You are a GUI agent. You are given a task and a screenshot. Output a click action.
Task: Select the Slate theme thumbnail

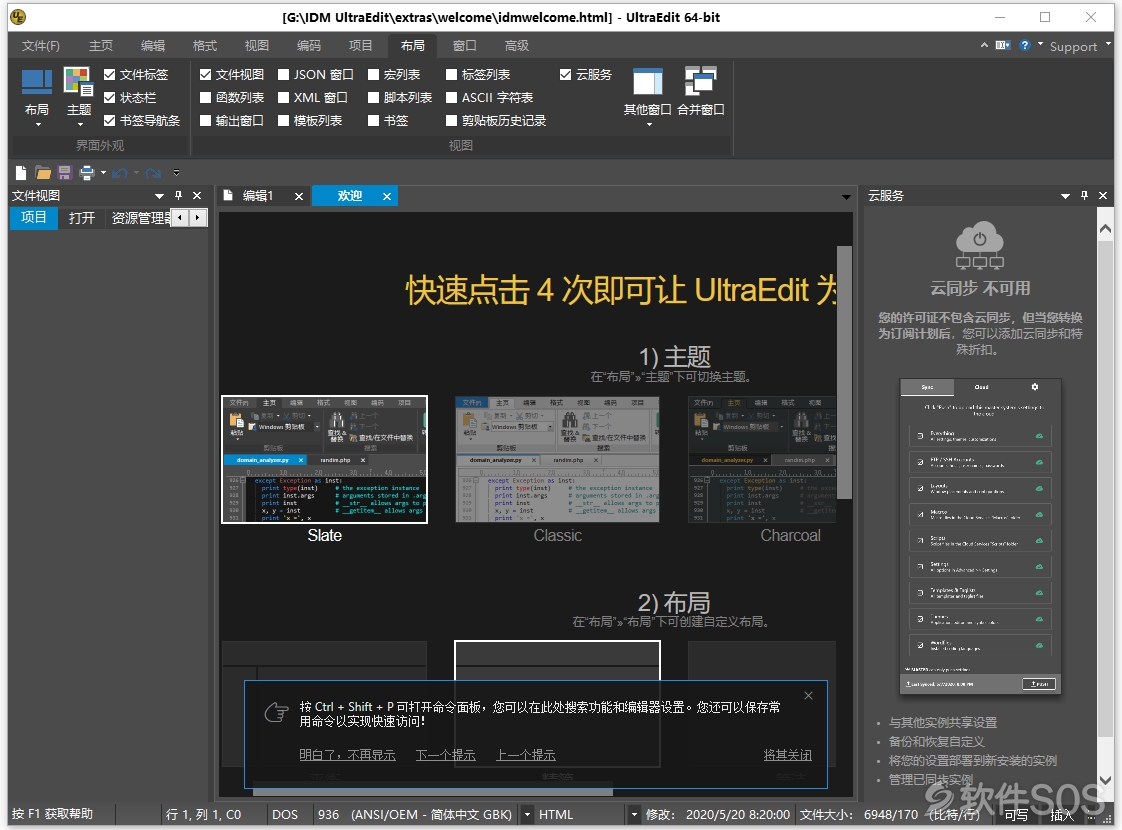[x=324, y=459]
